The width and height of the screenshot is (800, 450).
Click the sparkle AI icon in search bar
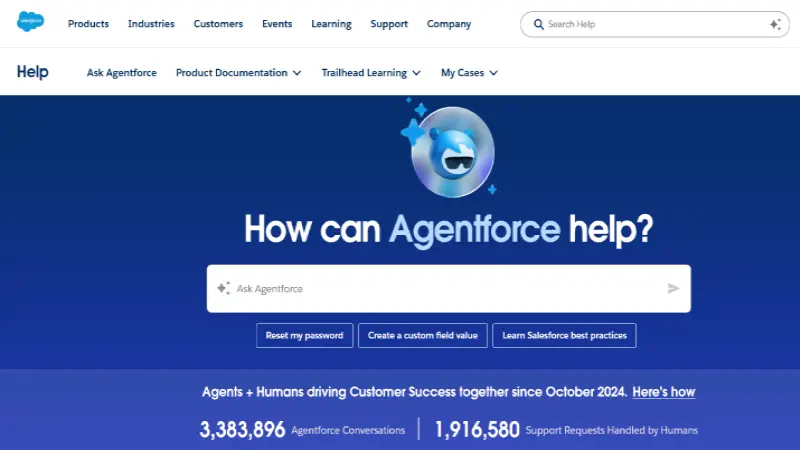pos(775,24)
